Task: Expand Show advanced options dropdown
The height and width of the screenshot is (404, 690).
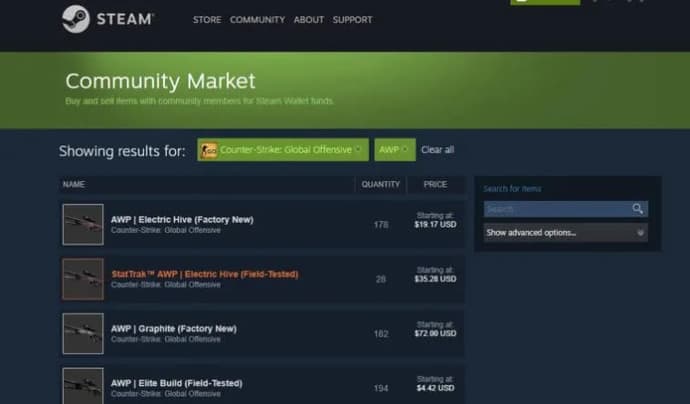Action: click(565, 232)
